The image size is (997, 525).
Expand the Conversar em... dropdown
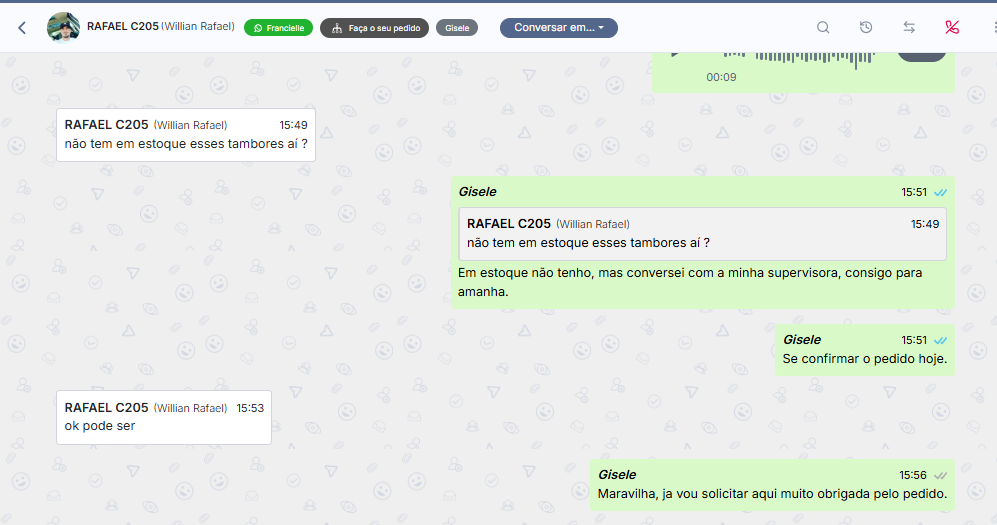pos(558,27)
